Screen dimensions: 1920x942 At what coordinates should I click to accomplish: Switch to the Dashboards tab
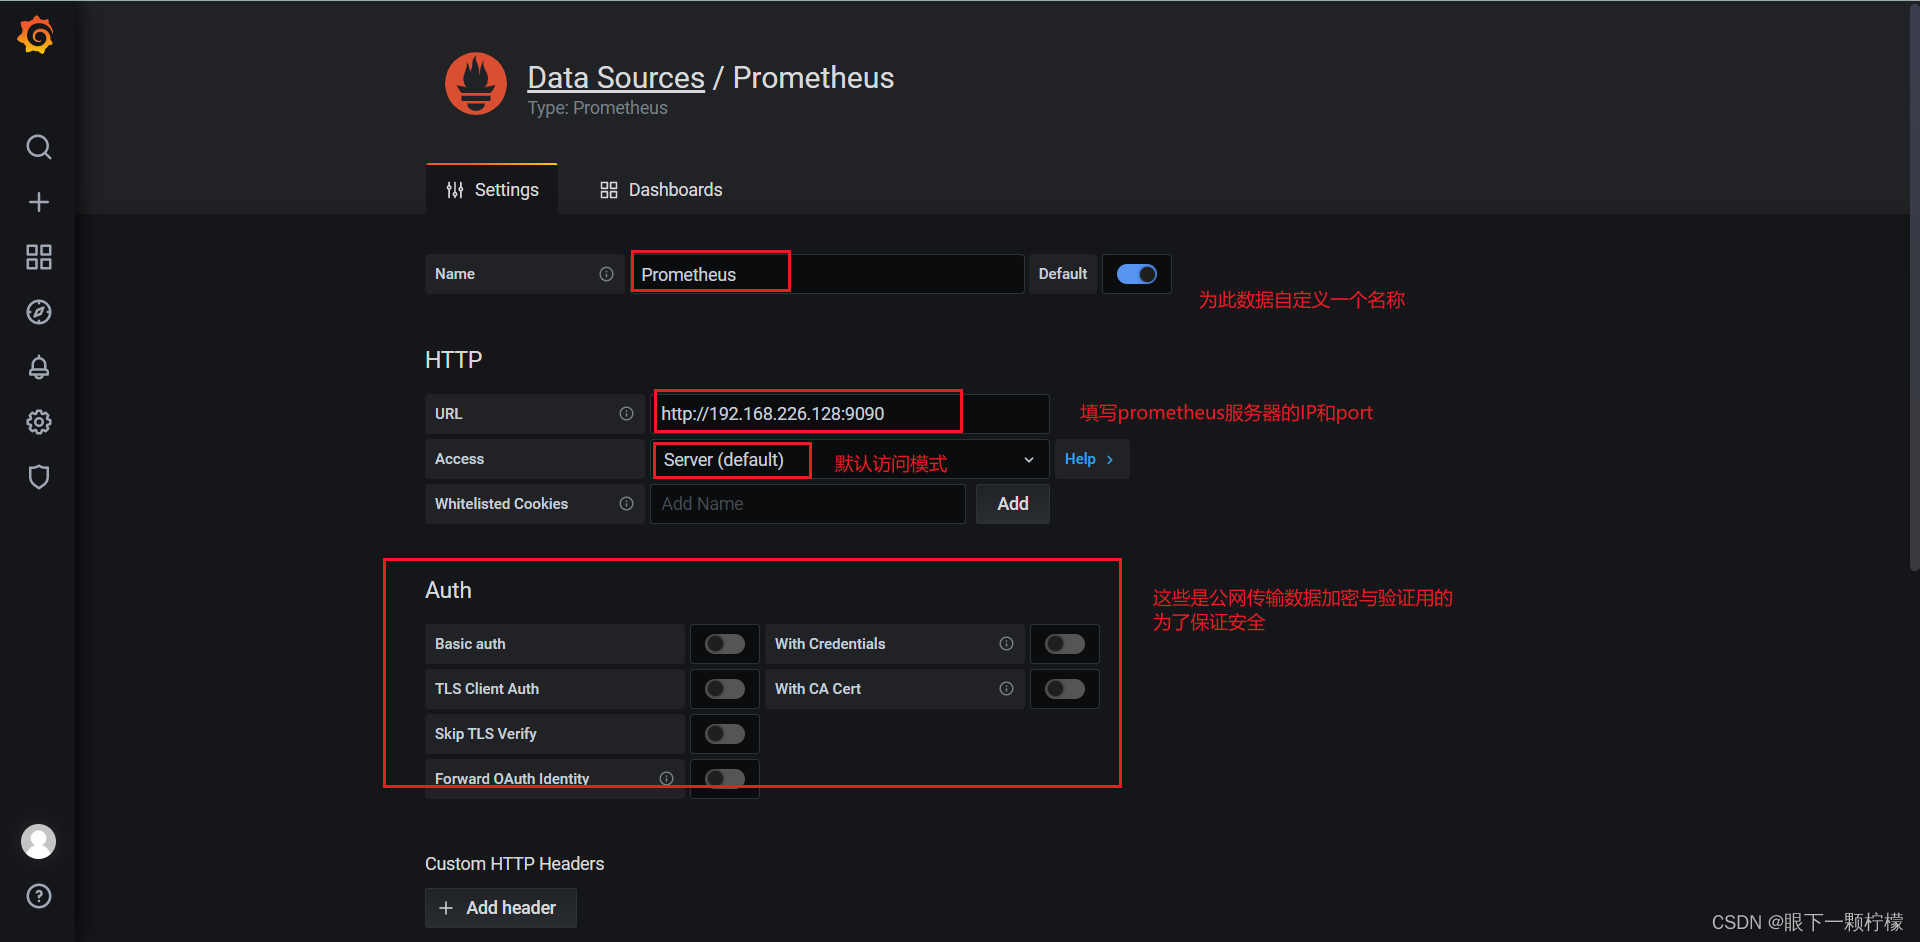pos(661,190)
